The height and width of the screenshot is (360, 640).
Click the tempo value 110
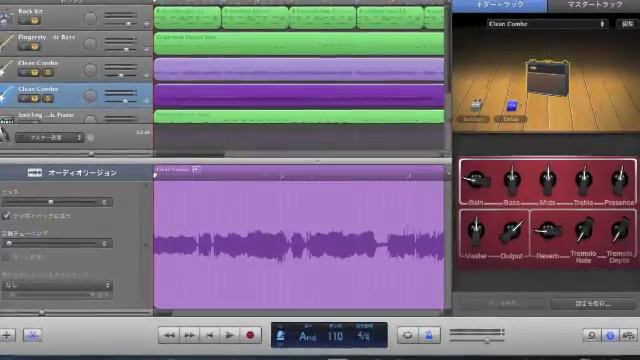[x=335, y=337]
